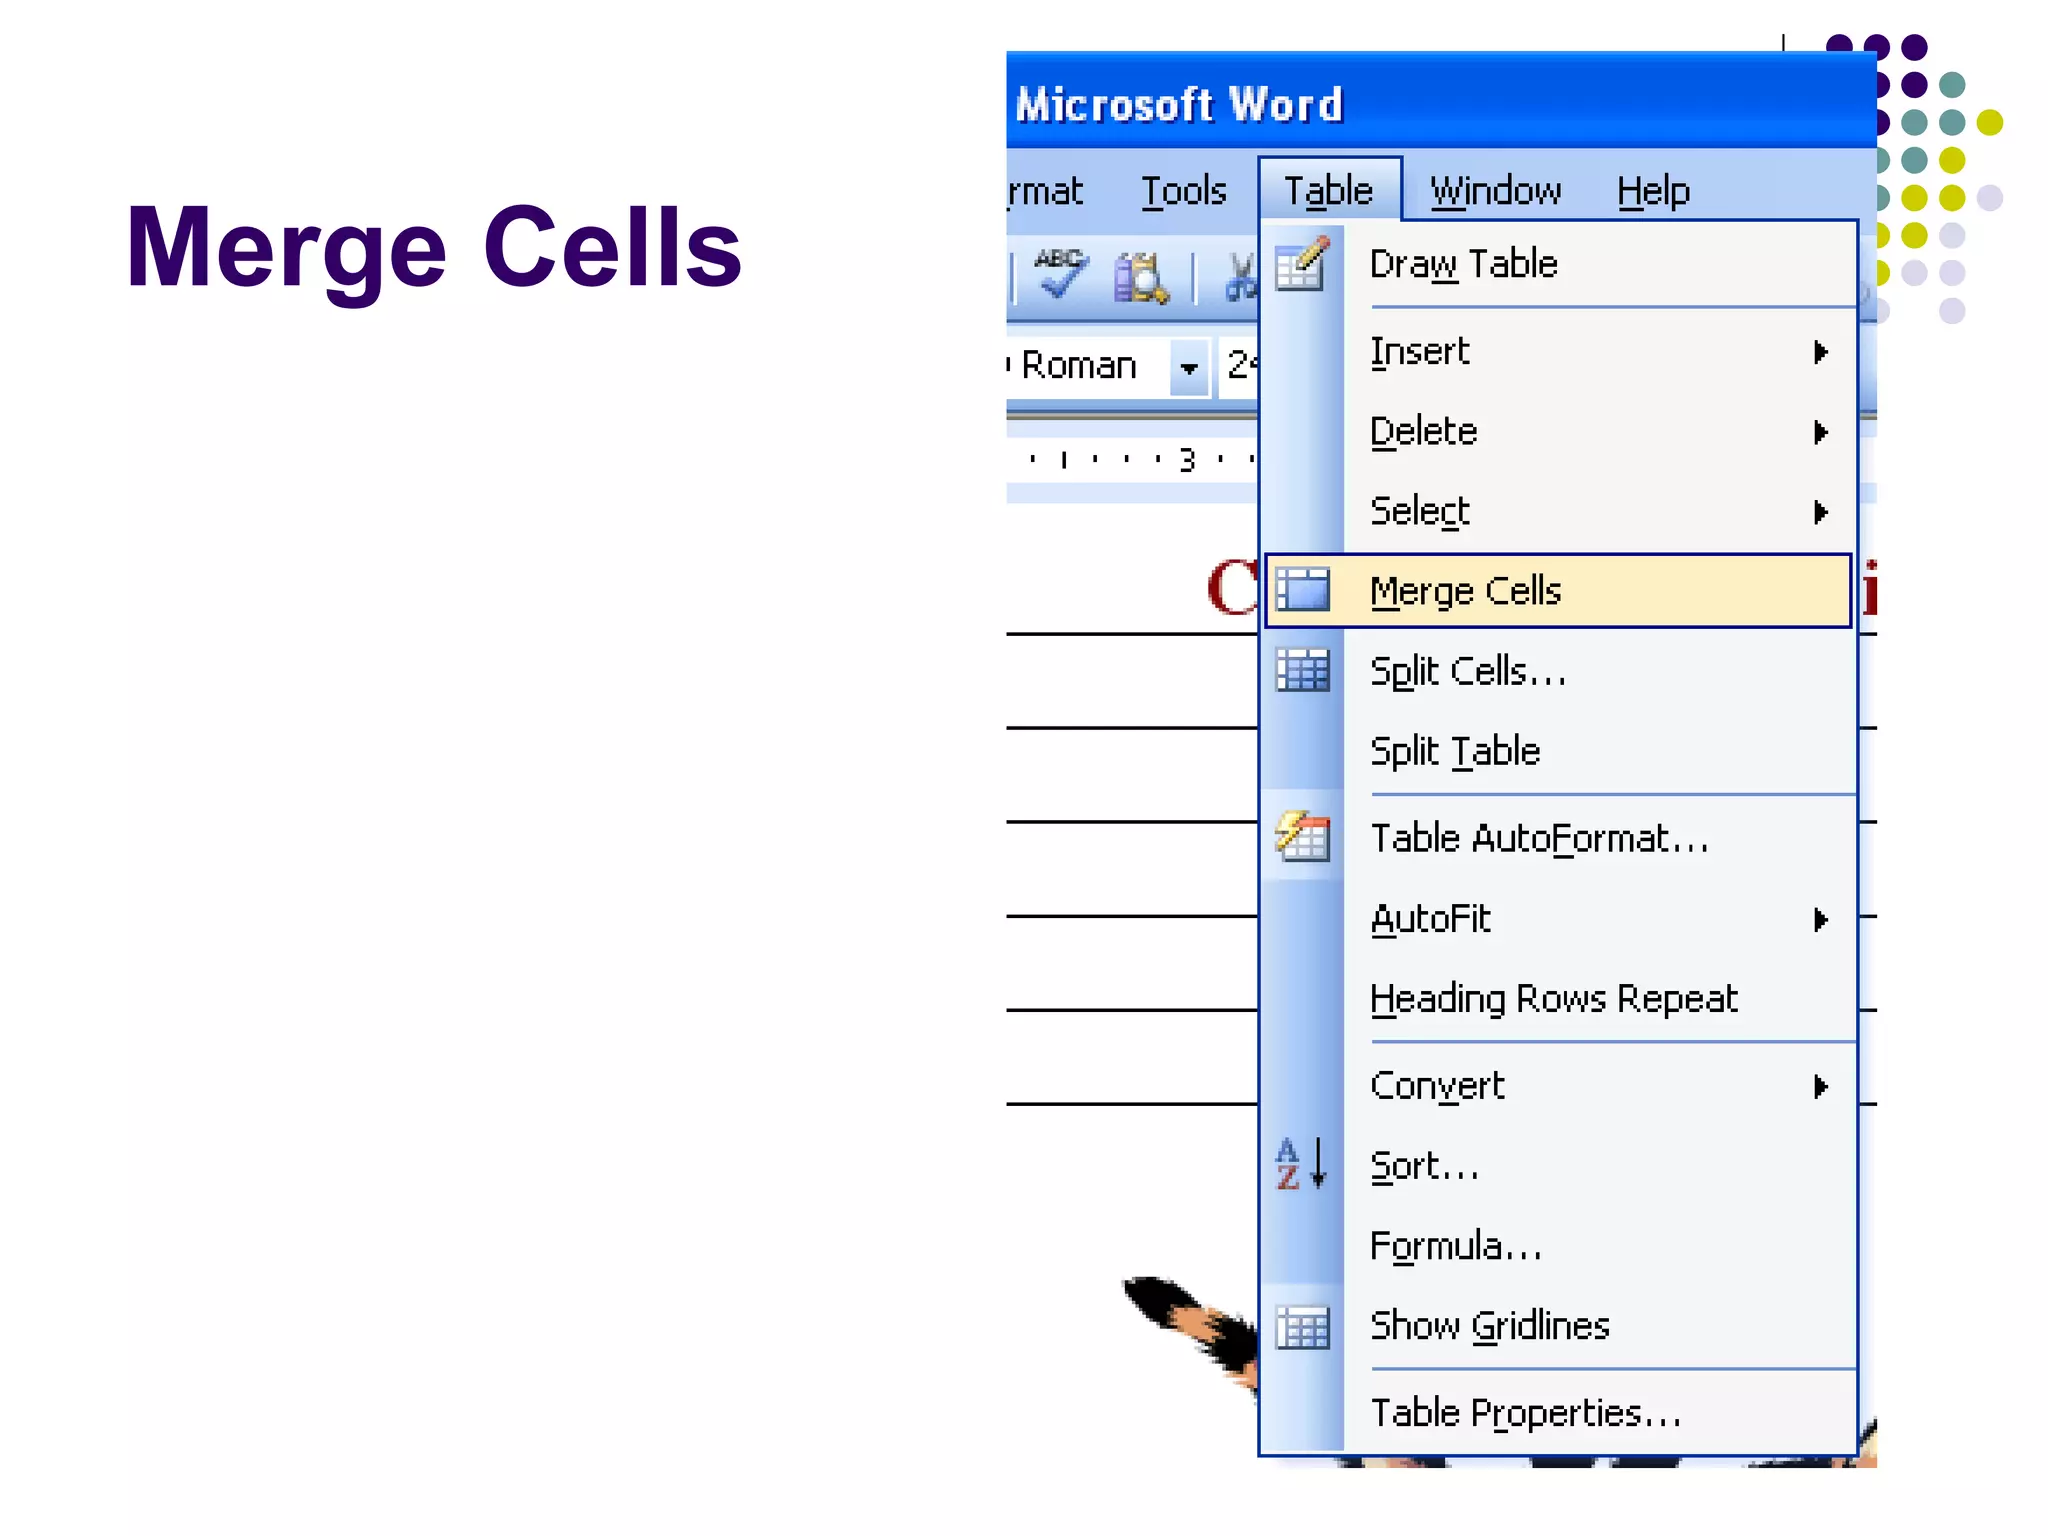Open Table Properties... entry

(x=1558, y=1413)
